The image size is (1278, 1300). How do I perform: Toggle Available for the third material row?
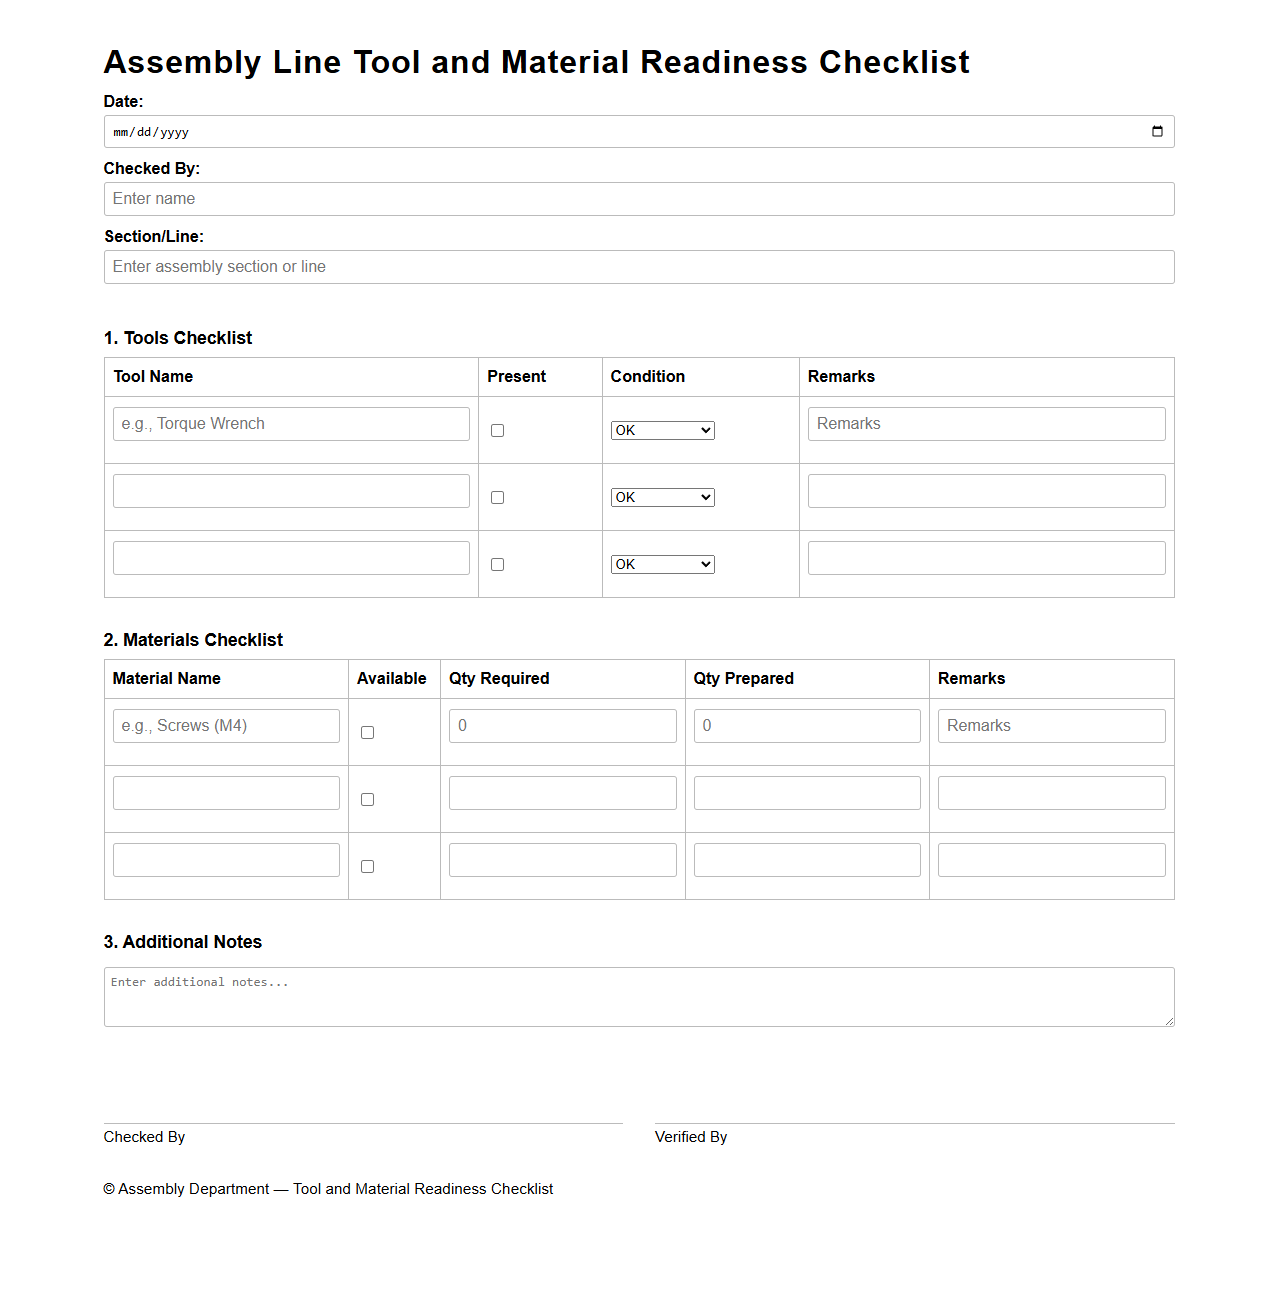pyautogui.click(x=367, y=866)
